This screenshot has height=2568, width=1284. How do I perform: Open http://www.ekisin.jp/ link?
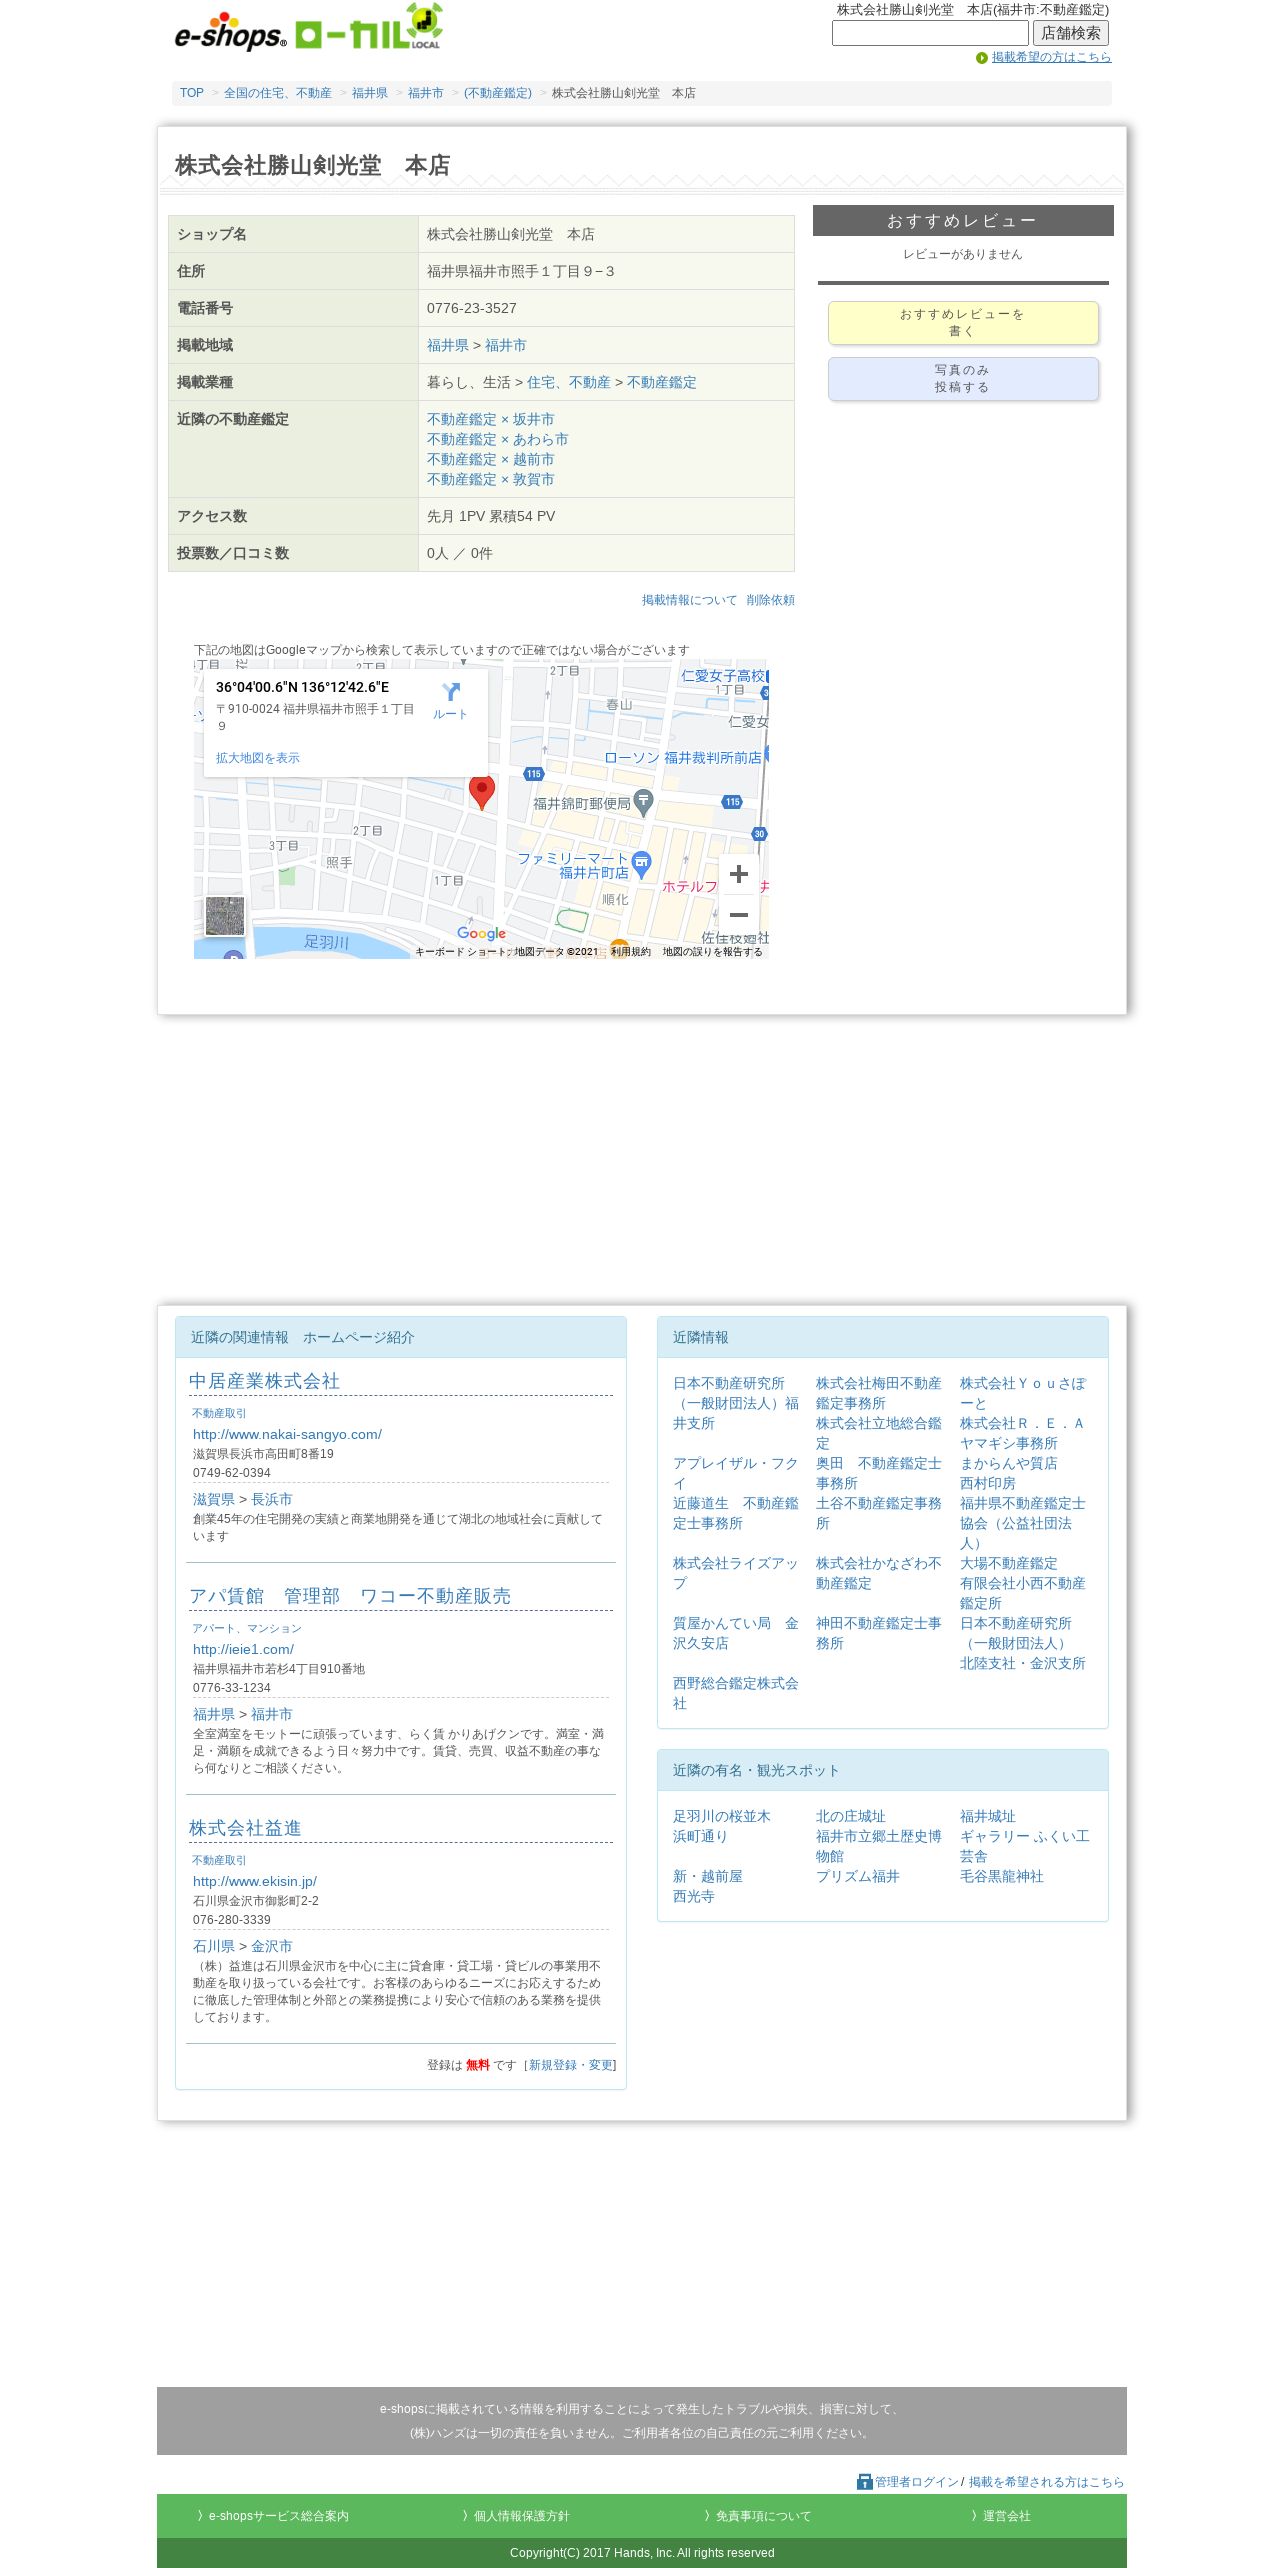coord(255,1881)
